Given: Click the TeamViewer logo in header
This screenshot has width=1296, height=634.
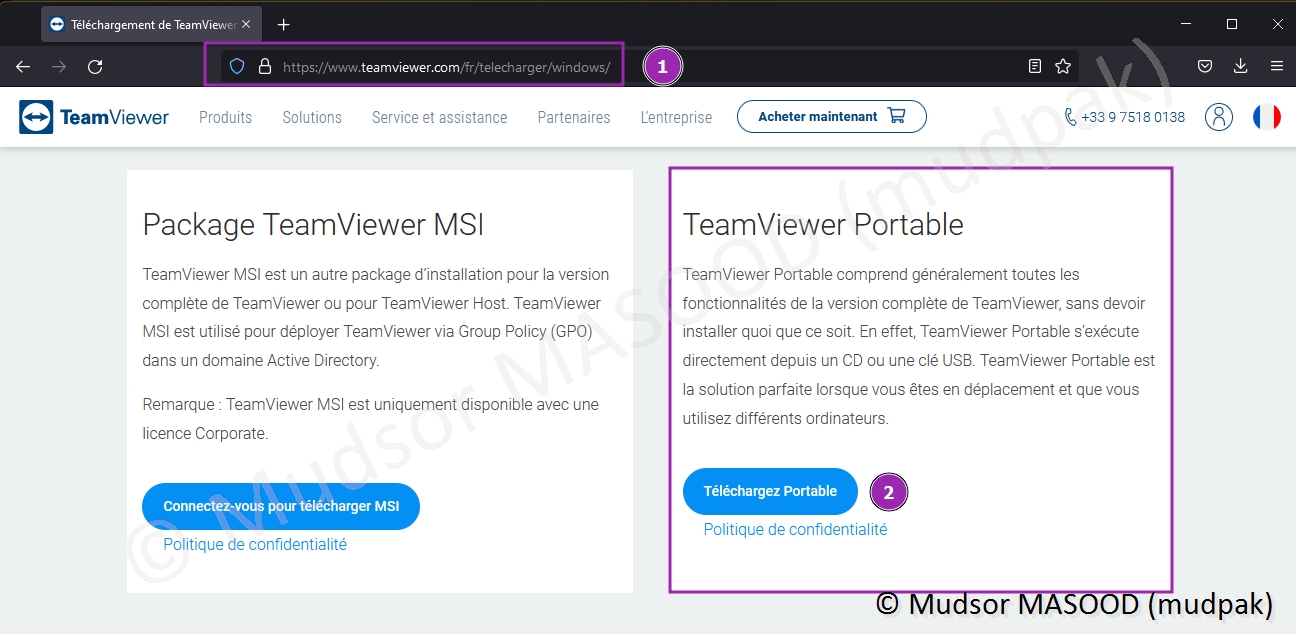Looking at the screenshot, I should [x=94, y=117].
